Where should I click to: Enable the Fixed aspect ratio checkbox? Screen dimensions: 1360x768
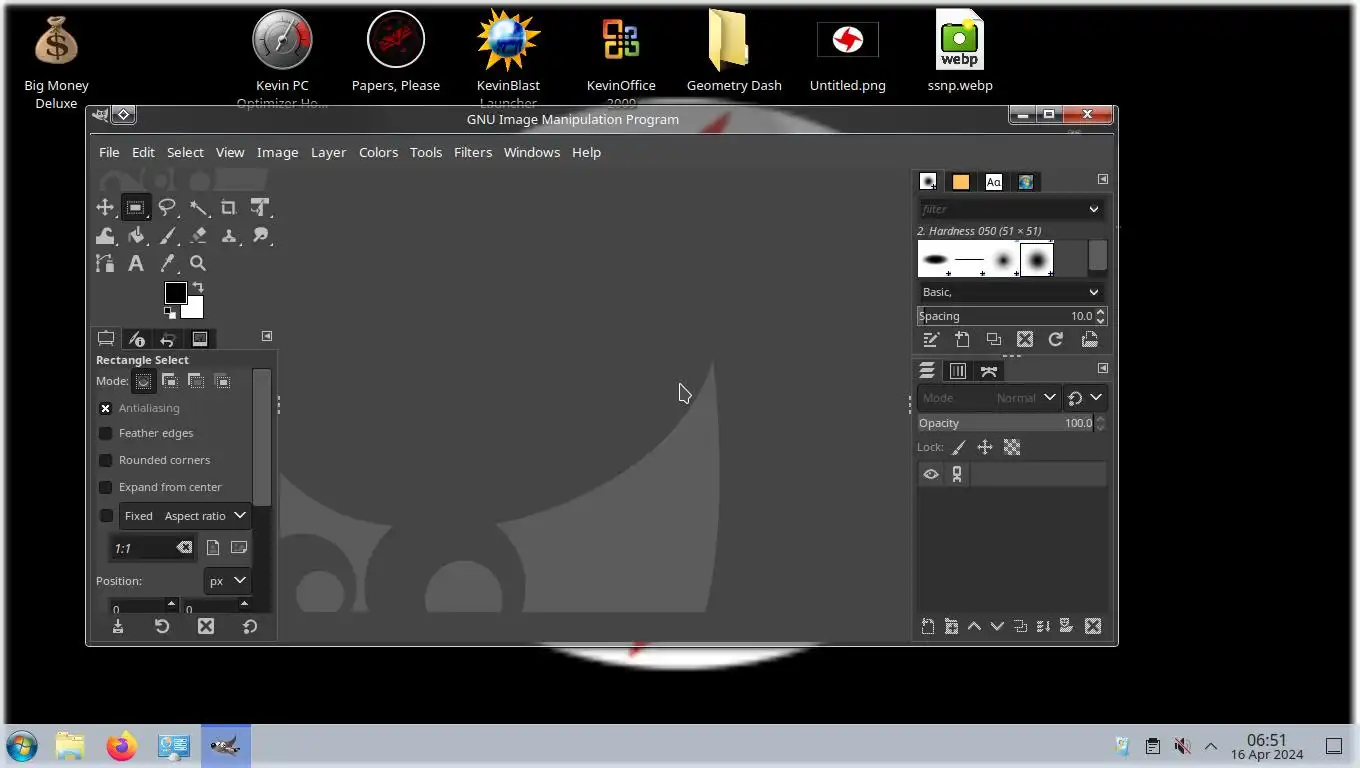[x=106, y=516]
